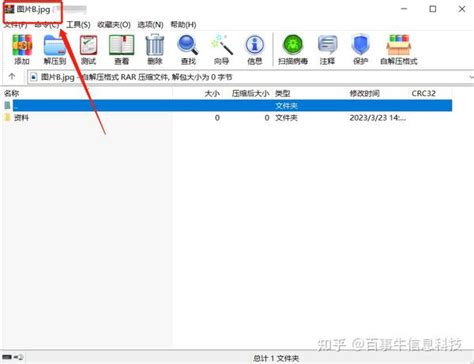Open the 选项(N) menu
This screenshot has height=364, width=474.
tap(150, 25)
